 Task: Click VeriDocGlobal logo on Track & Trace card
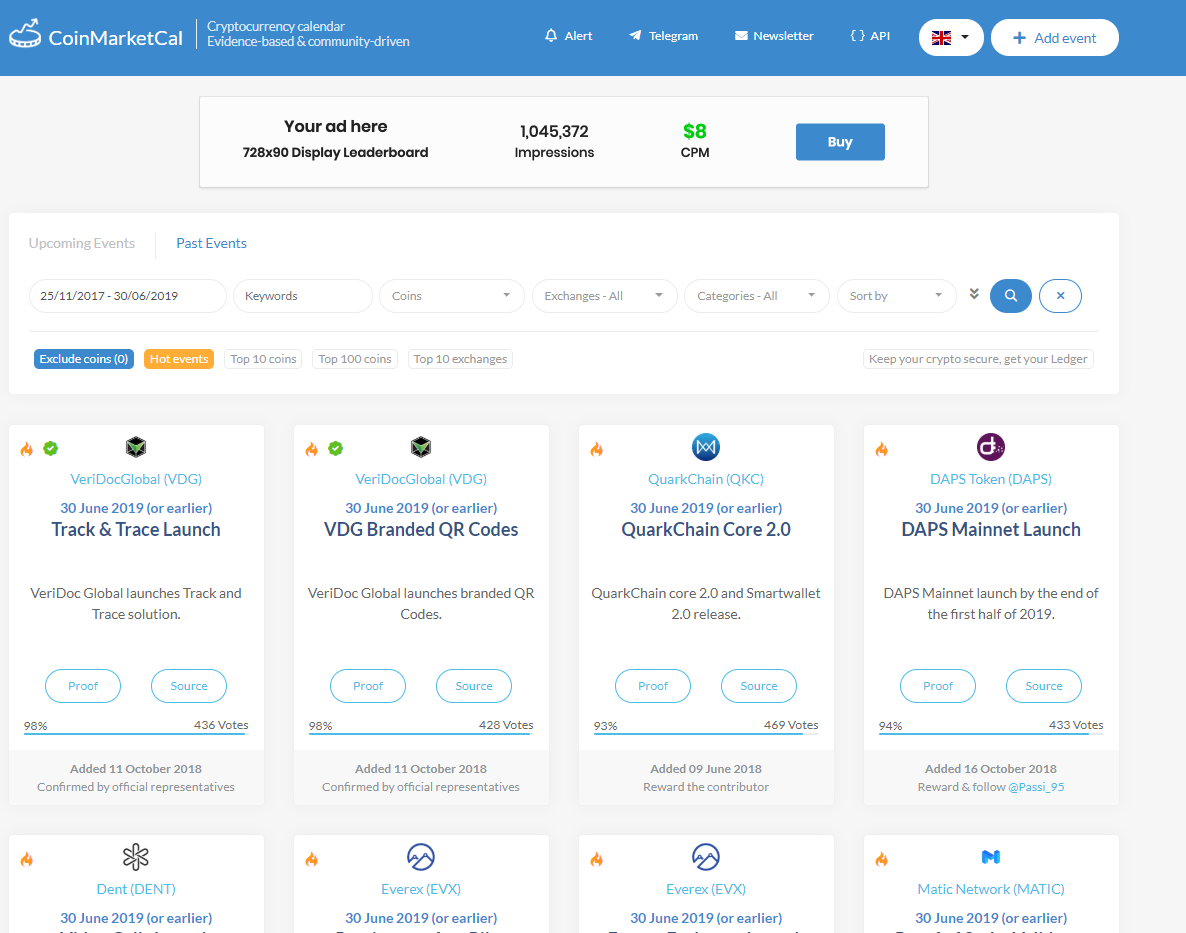[x=136, y=447]
